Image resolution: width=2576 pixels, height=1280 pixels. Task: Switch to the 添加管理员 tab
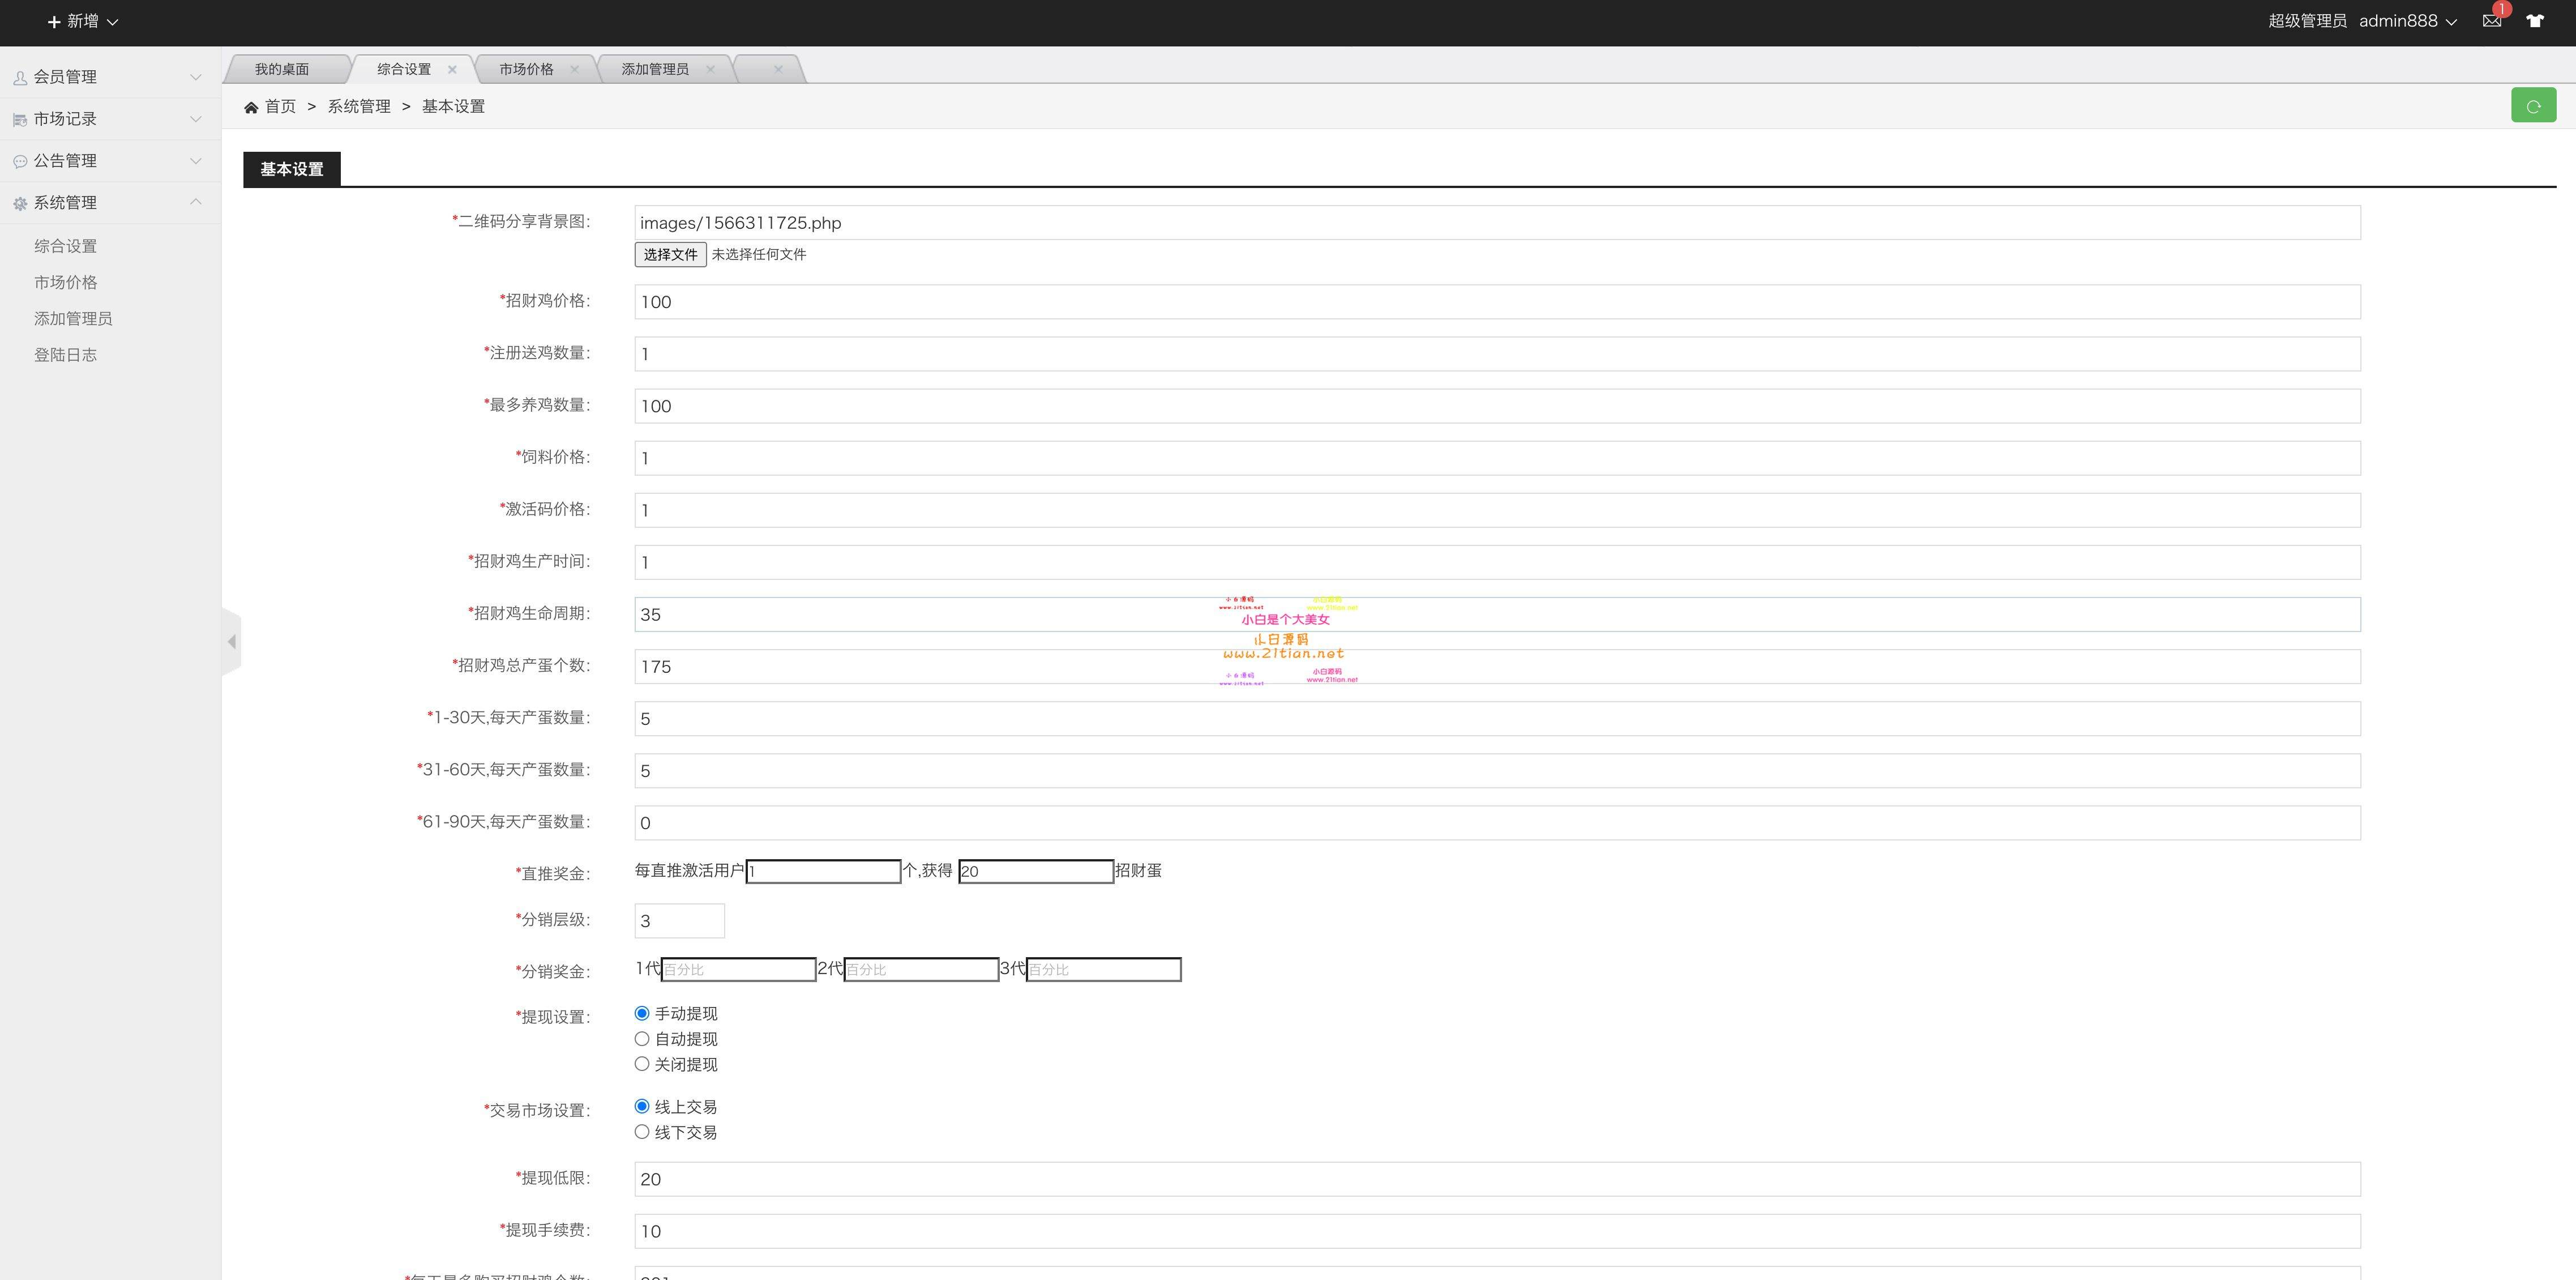pyautogui.click(x=655, y=69)
